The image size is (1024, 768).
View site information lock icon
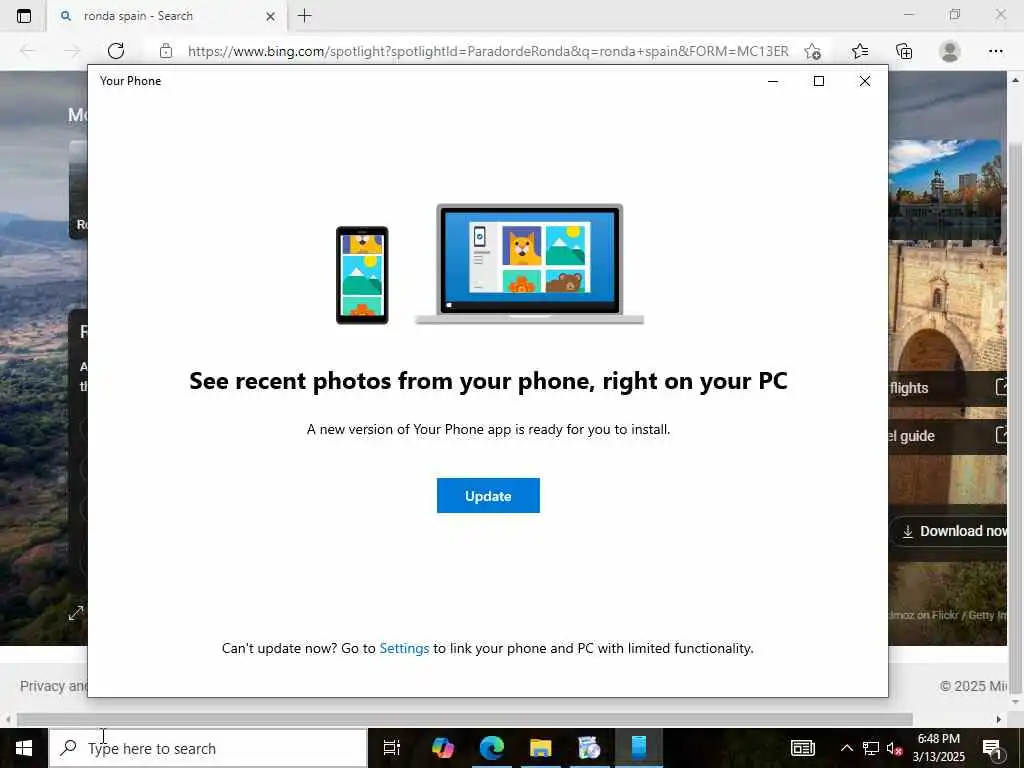point(166,51)
